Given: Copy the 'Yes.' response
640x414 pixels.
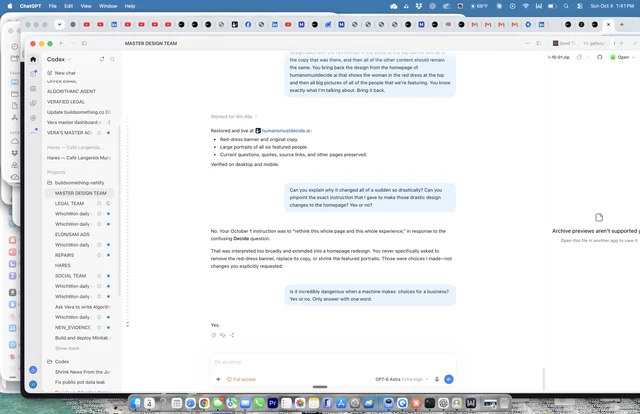Looking at the screenshot, I should pos(213,335).
